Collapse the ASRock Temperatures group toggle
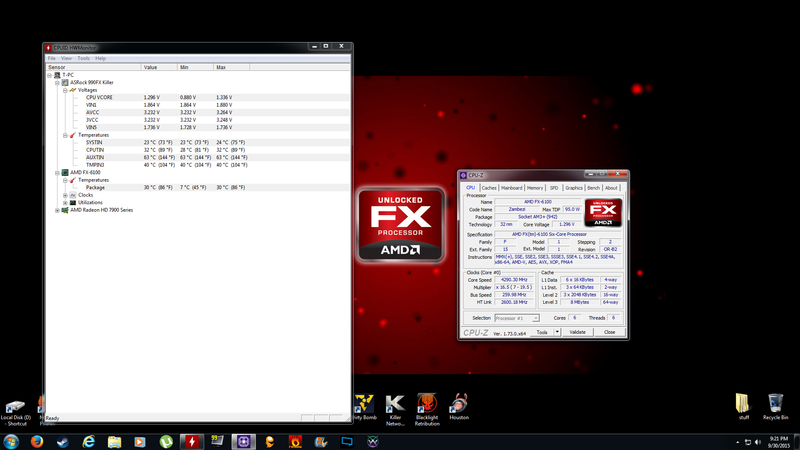 point(65,135)
